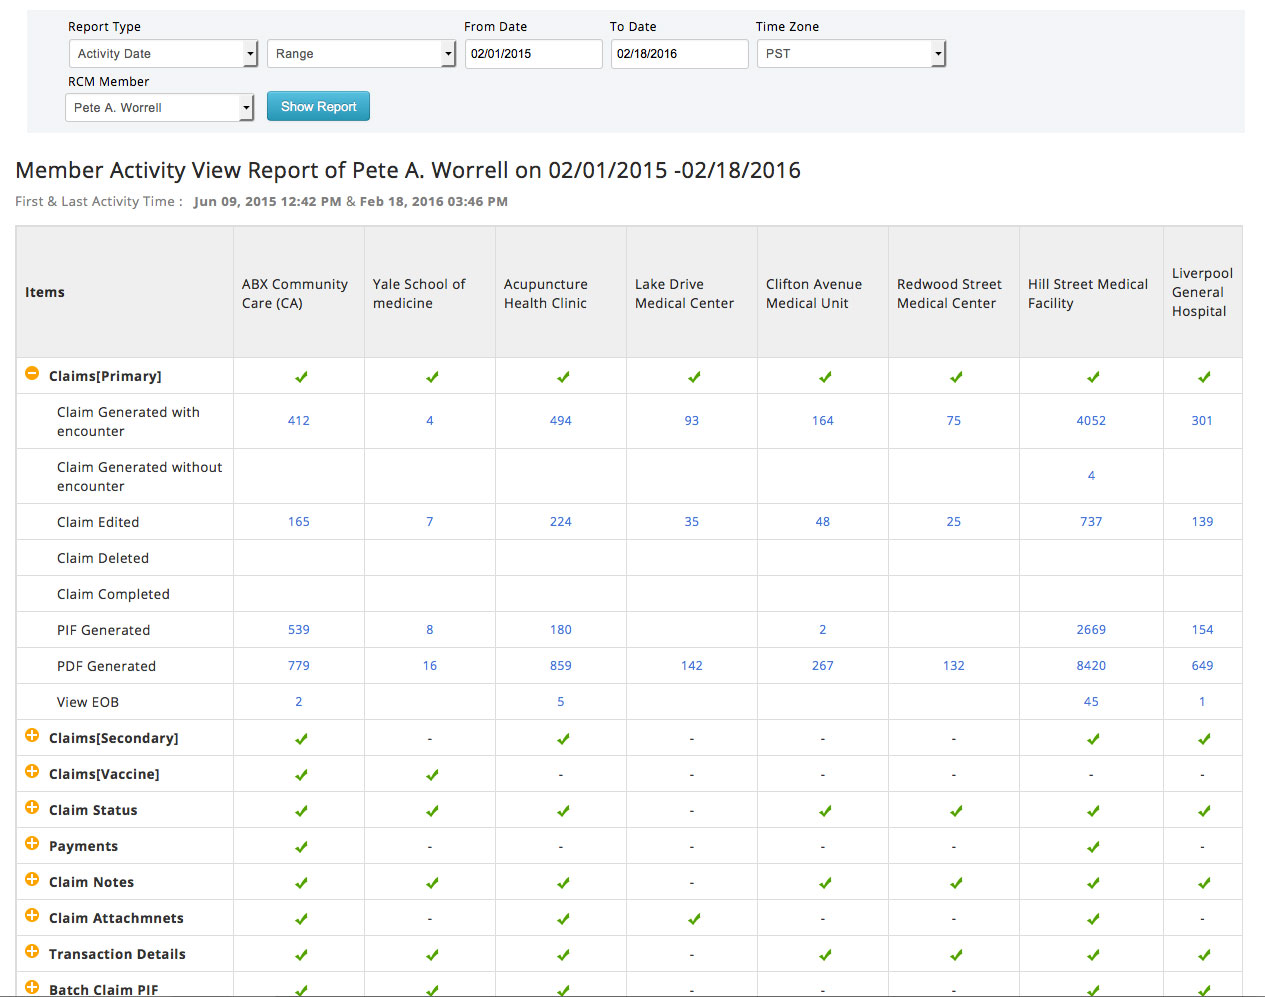Expand the Claim Notes row
1265x997 pixels.
[32, 881]
